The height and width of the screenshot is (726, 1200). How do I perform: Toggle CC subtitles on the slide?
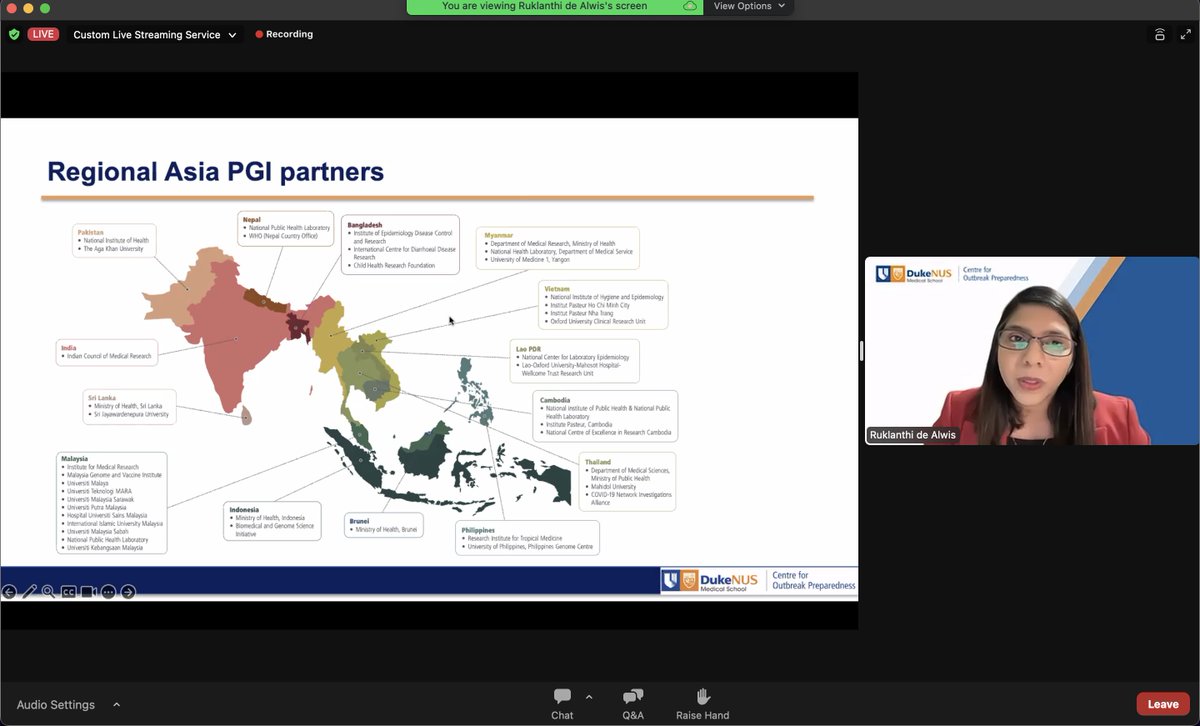[x=68, y=592]
